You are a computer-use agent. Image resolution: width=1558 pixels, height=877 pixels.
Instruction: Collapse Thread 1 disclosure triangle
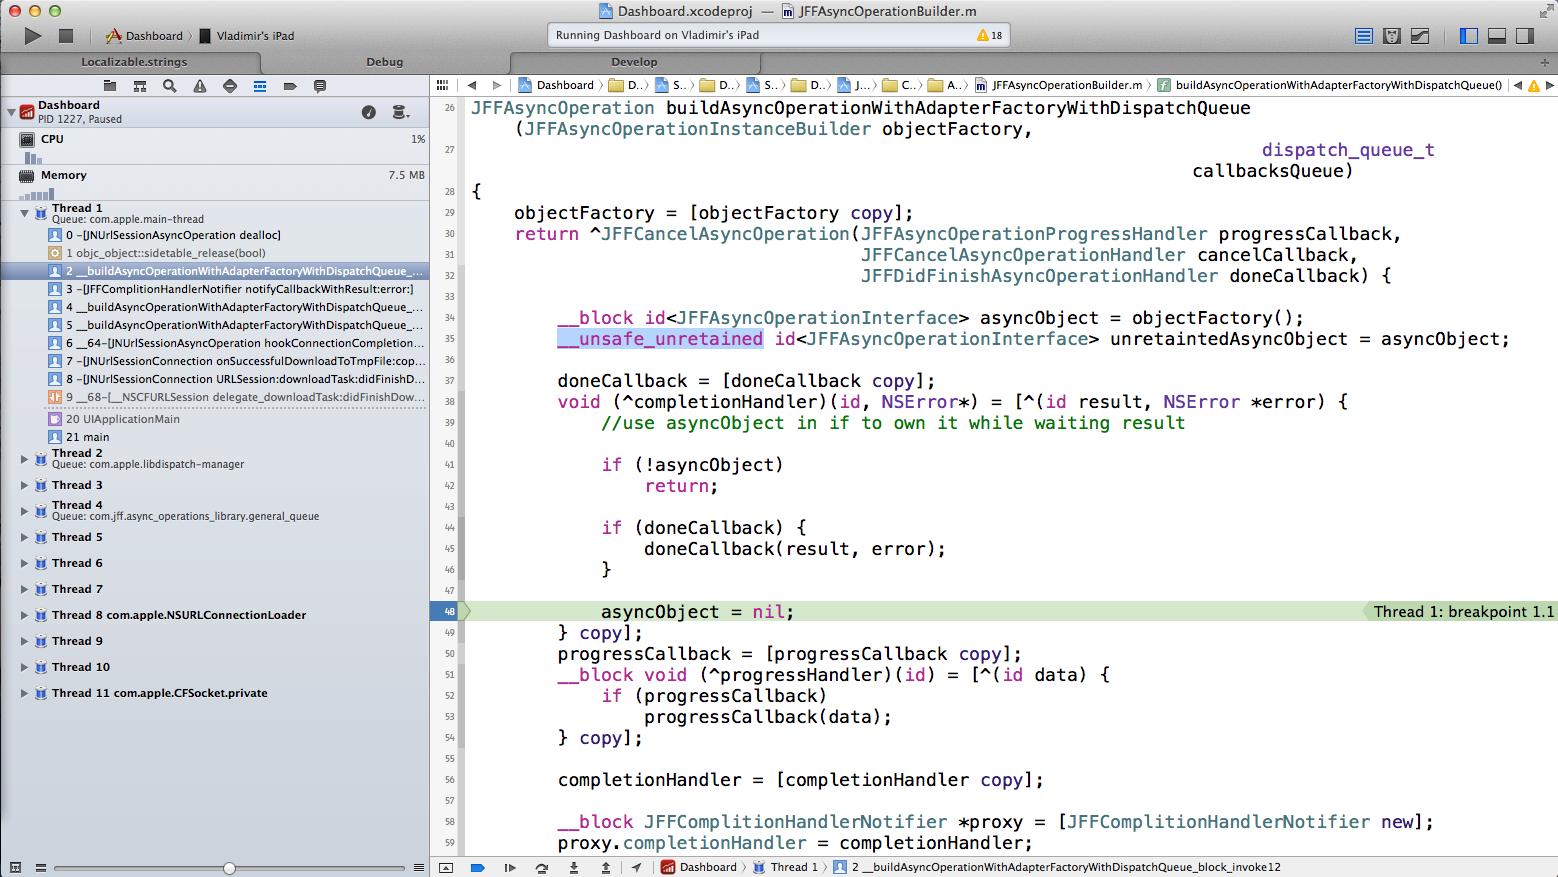pos(25,213)
